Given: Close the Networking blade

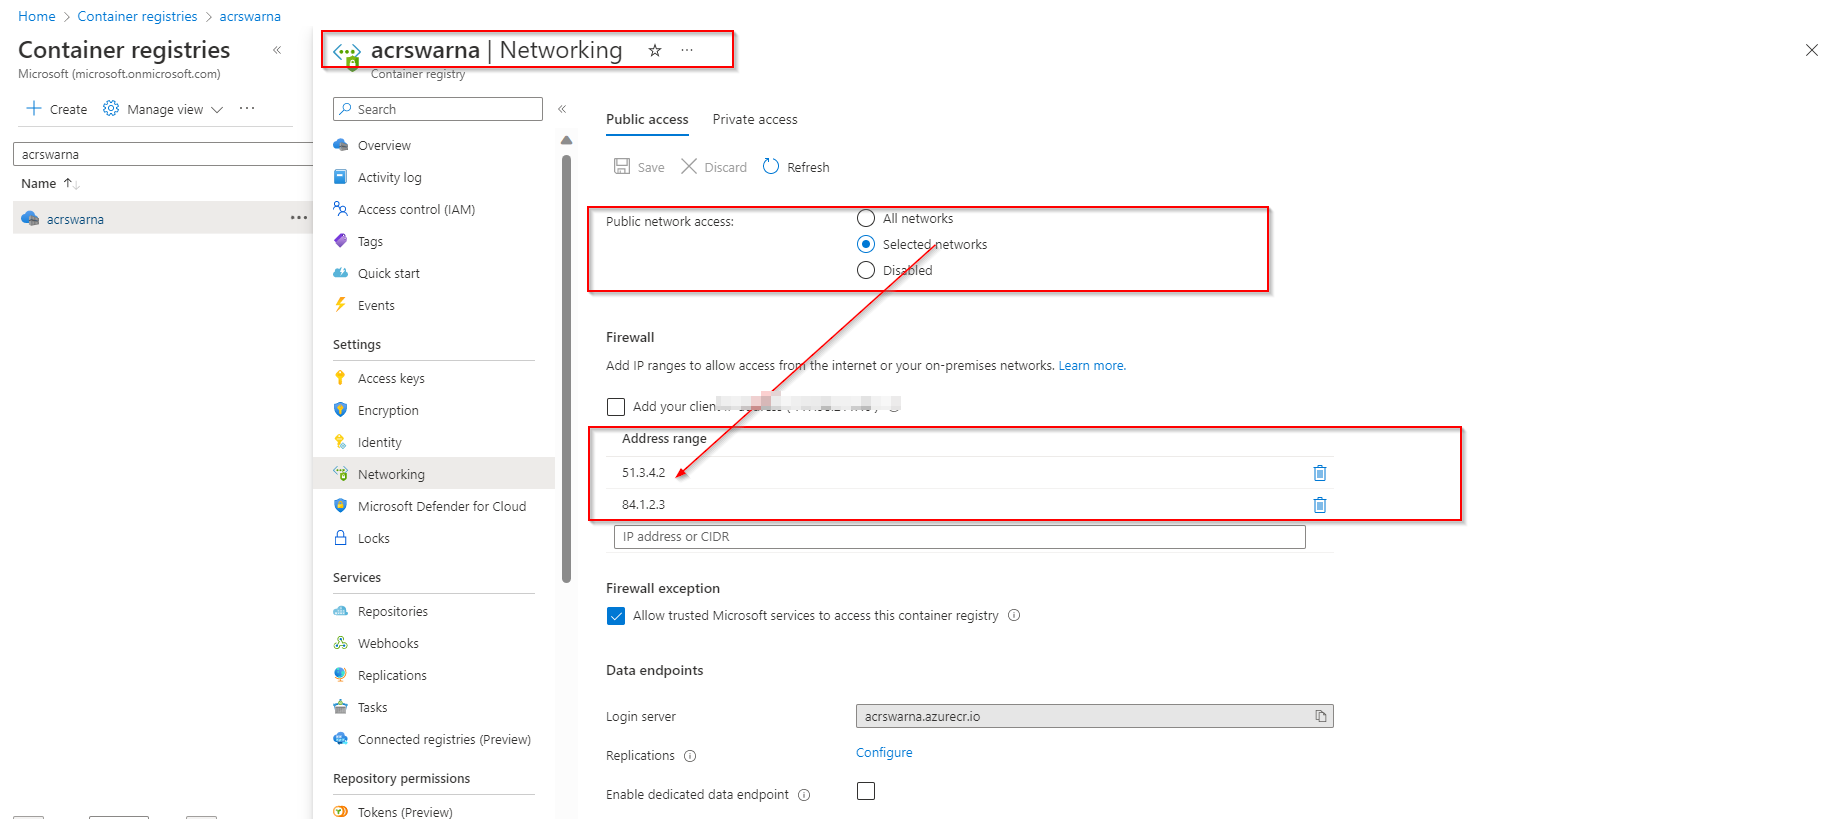Looking at the screenshot, I should [1811, 50].
